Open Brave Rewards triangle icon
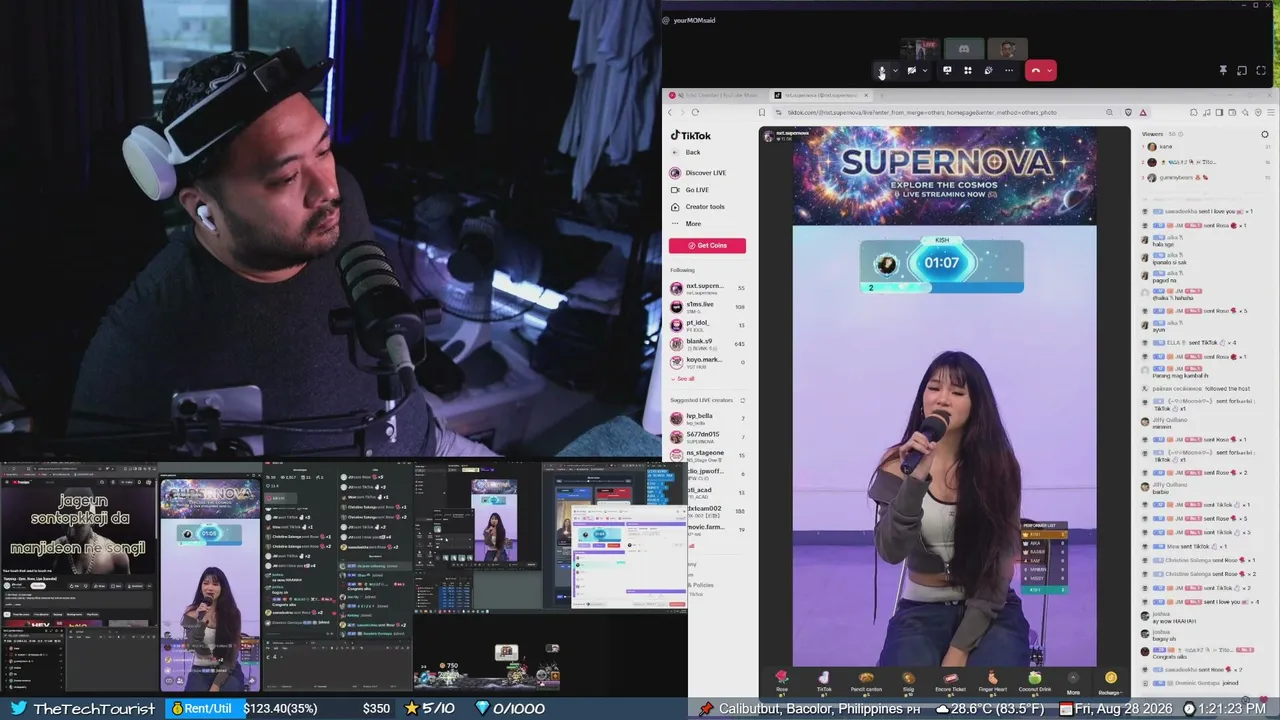The width and height of the screenshot is (1280, 720). [1143, 112]
